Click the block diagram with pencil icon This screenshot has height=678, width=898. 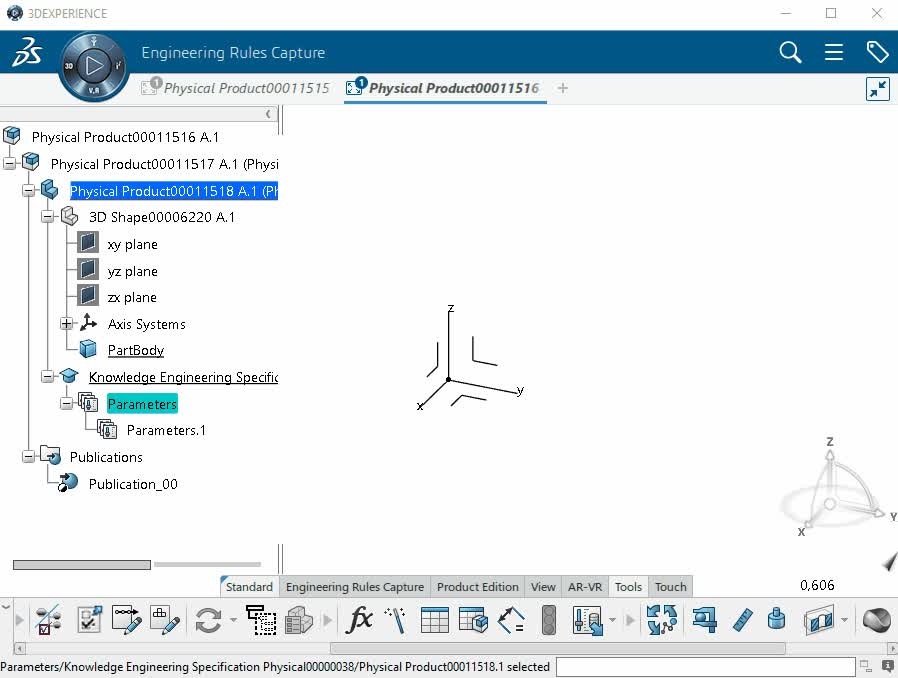[165, 620]
